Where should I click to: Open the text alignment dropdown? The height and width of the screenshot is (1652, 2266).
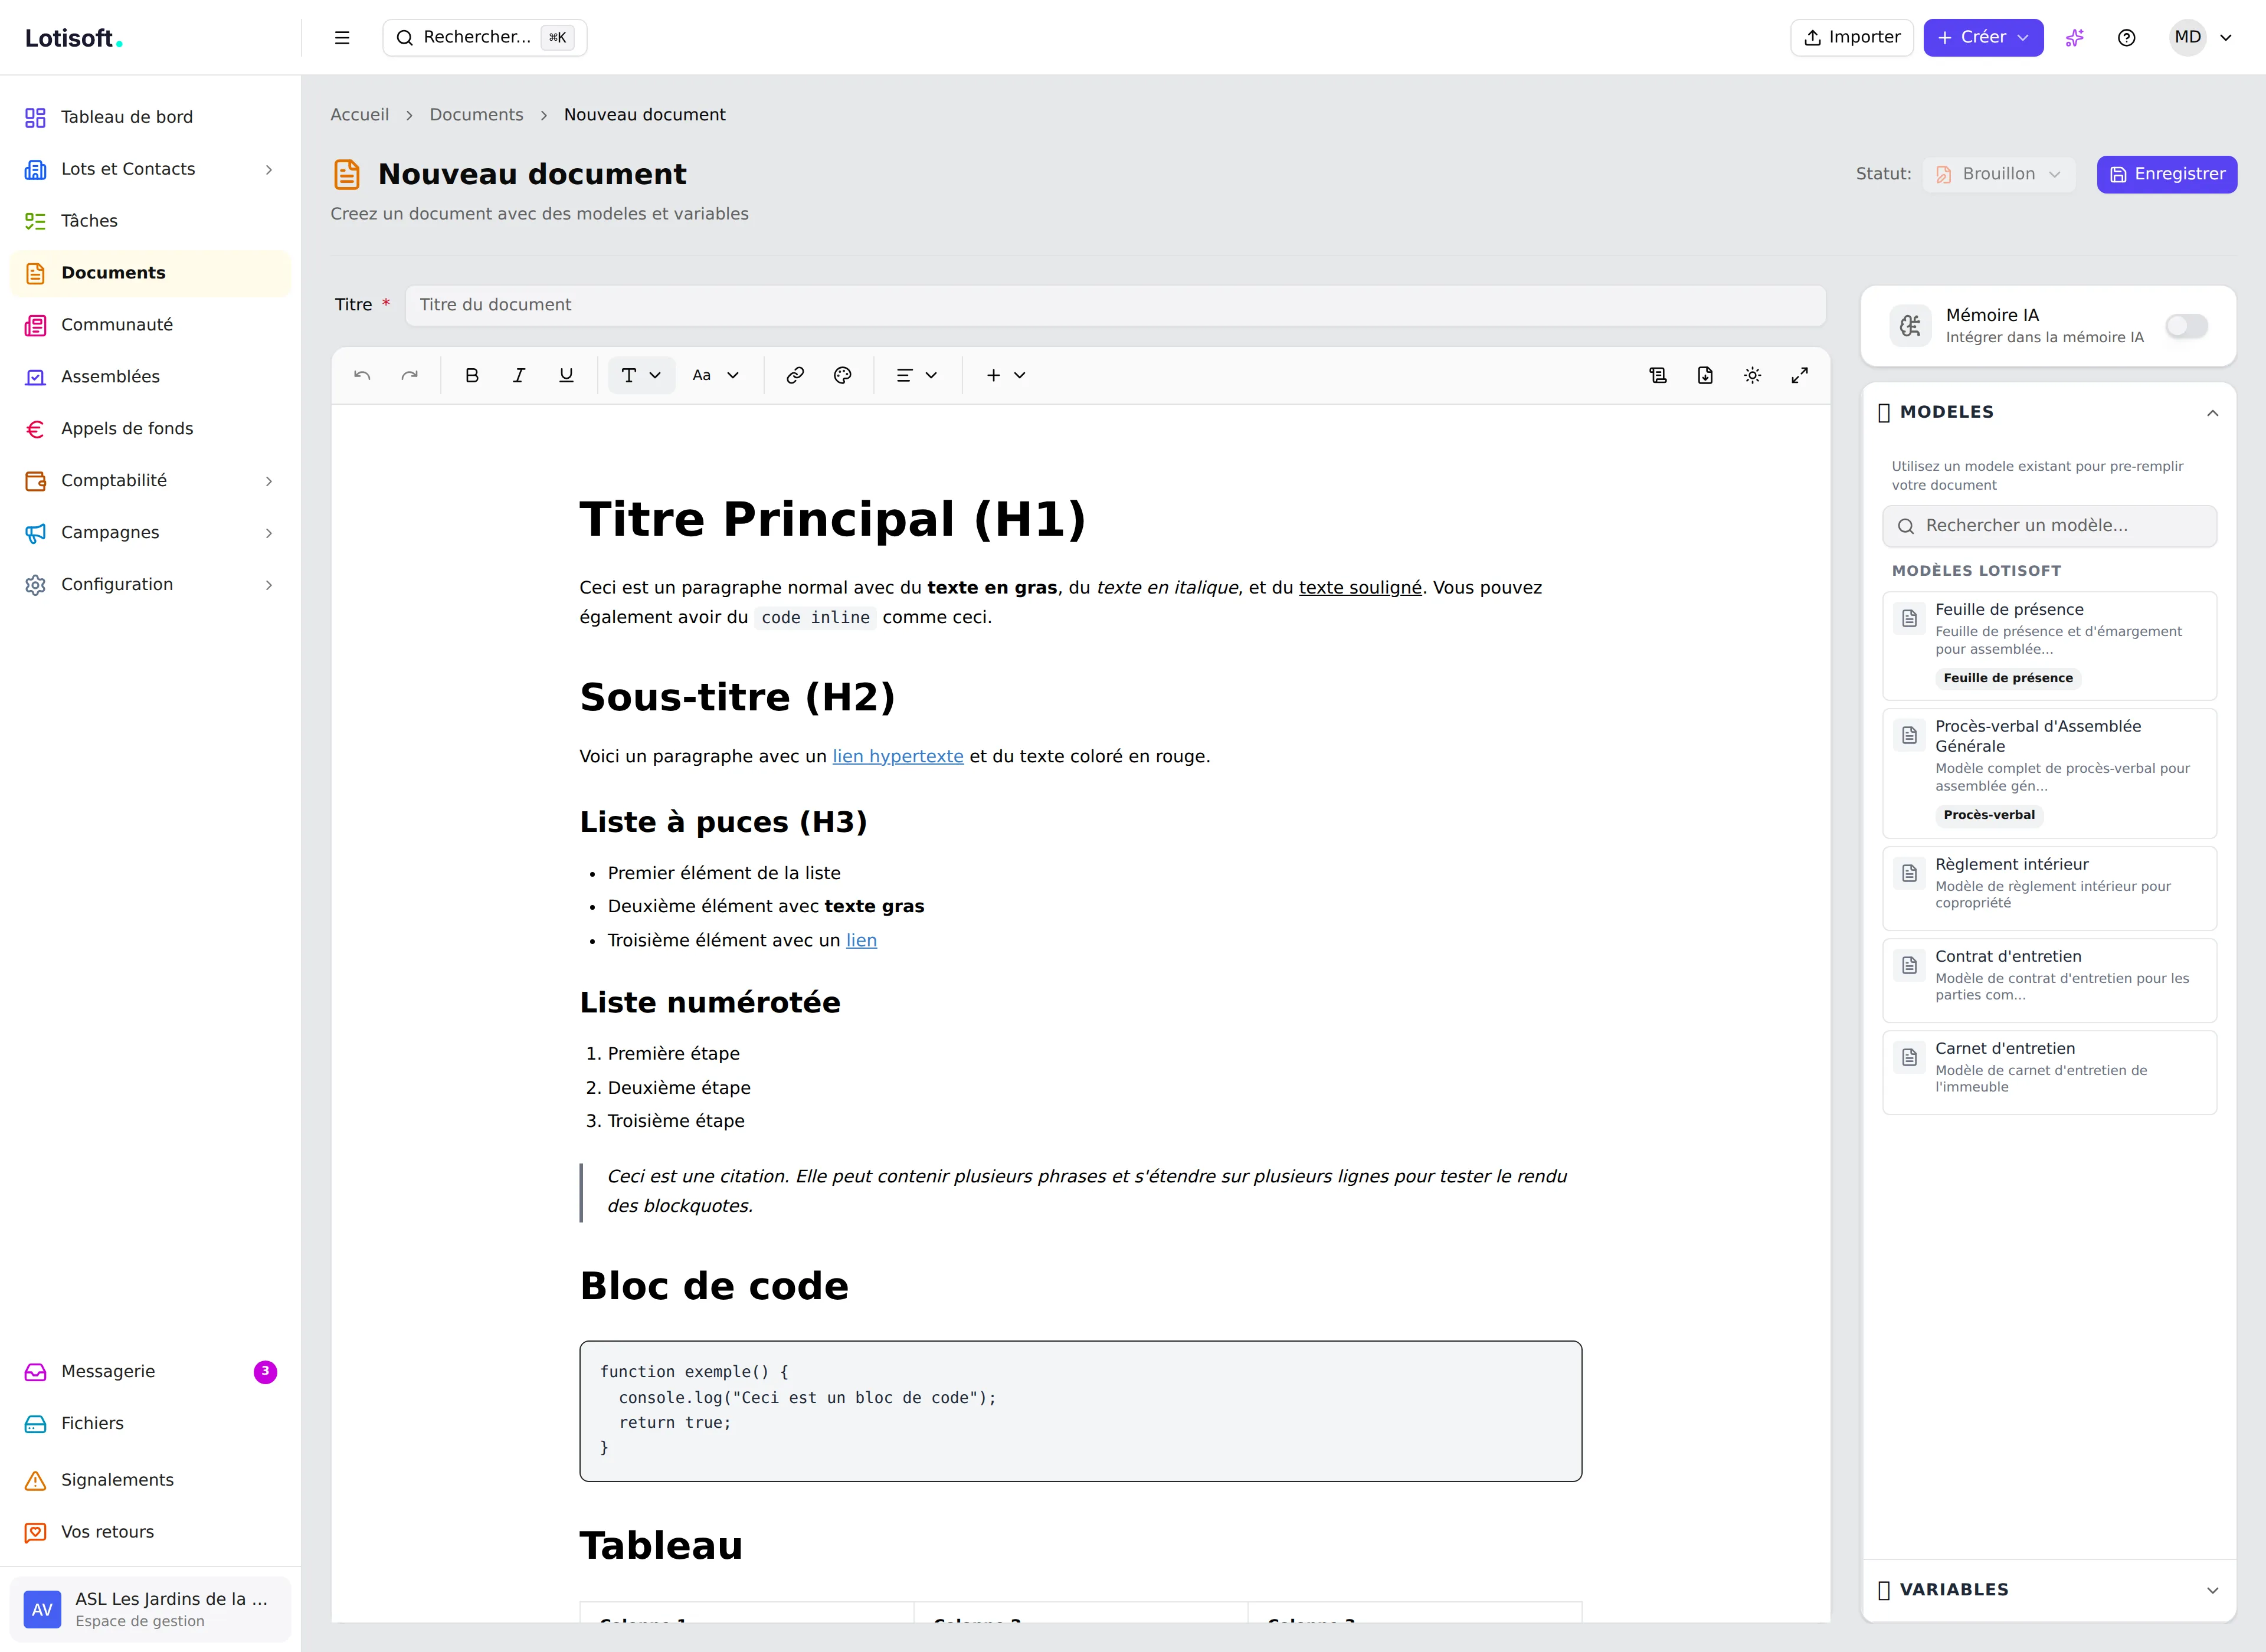click(916, 375)
